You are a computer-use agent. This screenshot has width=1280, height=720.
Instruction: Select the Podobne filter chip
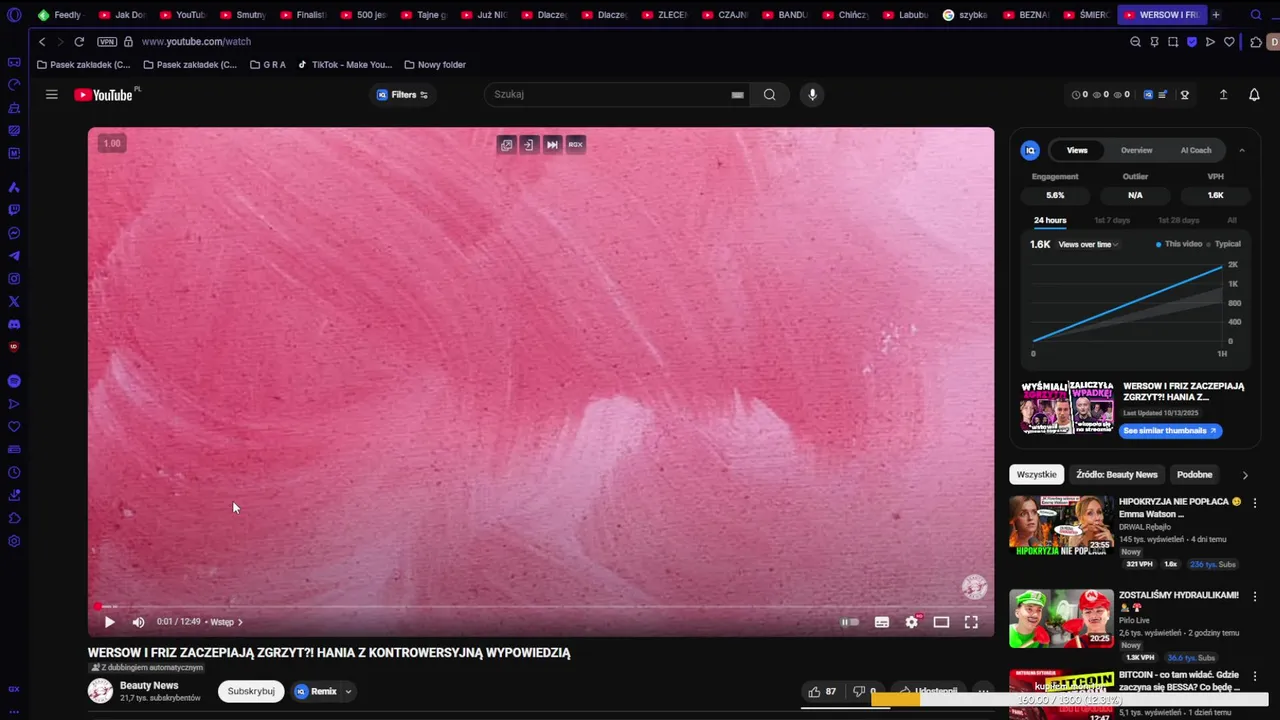(1194, 475)
